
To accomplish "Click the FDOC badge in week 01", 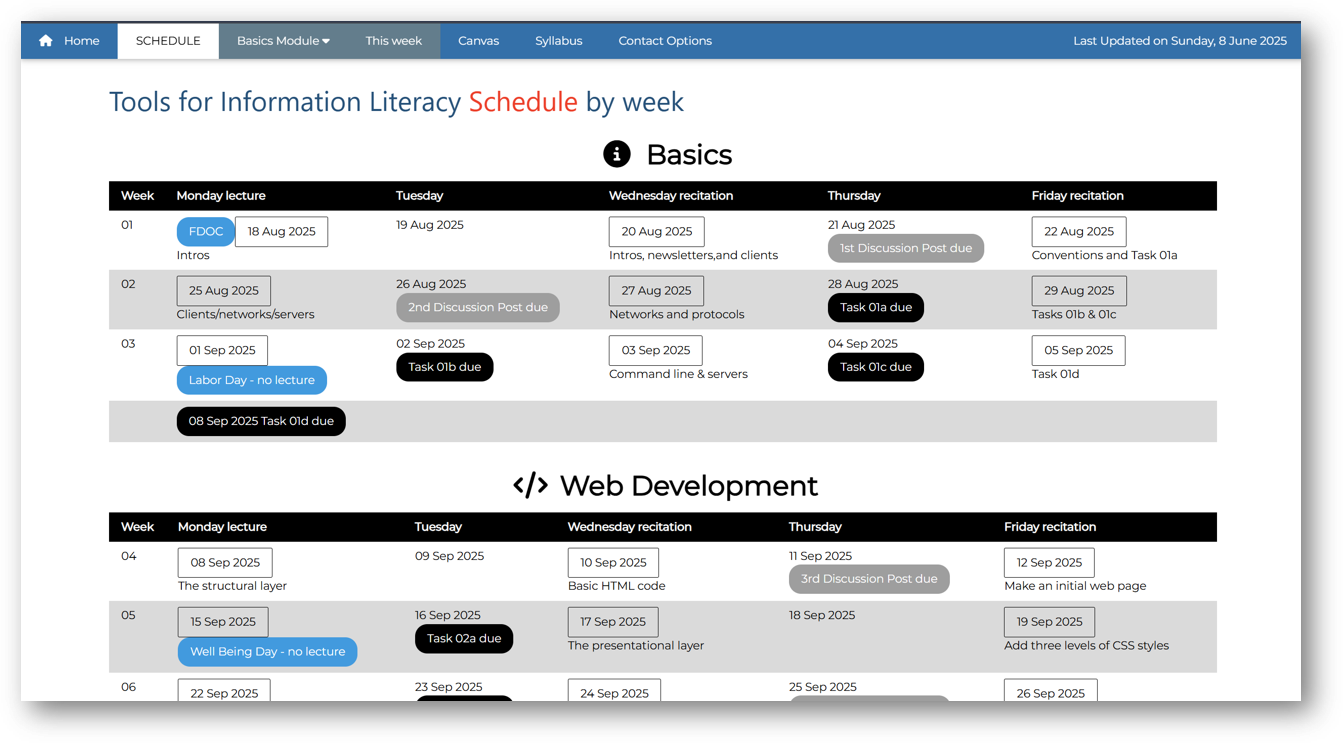I will 205,231.
